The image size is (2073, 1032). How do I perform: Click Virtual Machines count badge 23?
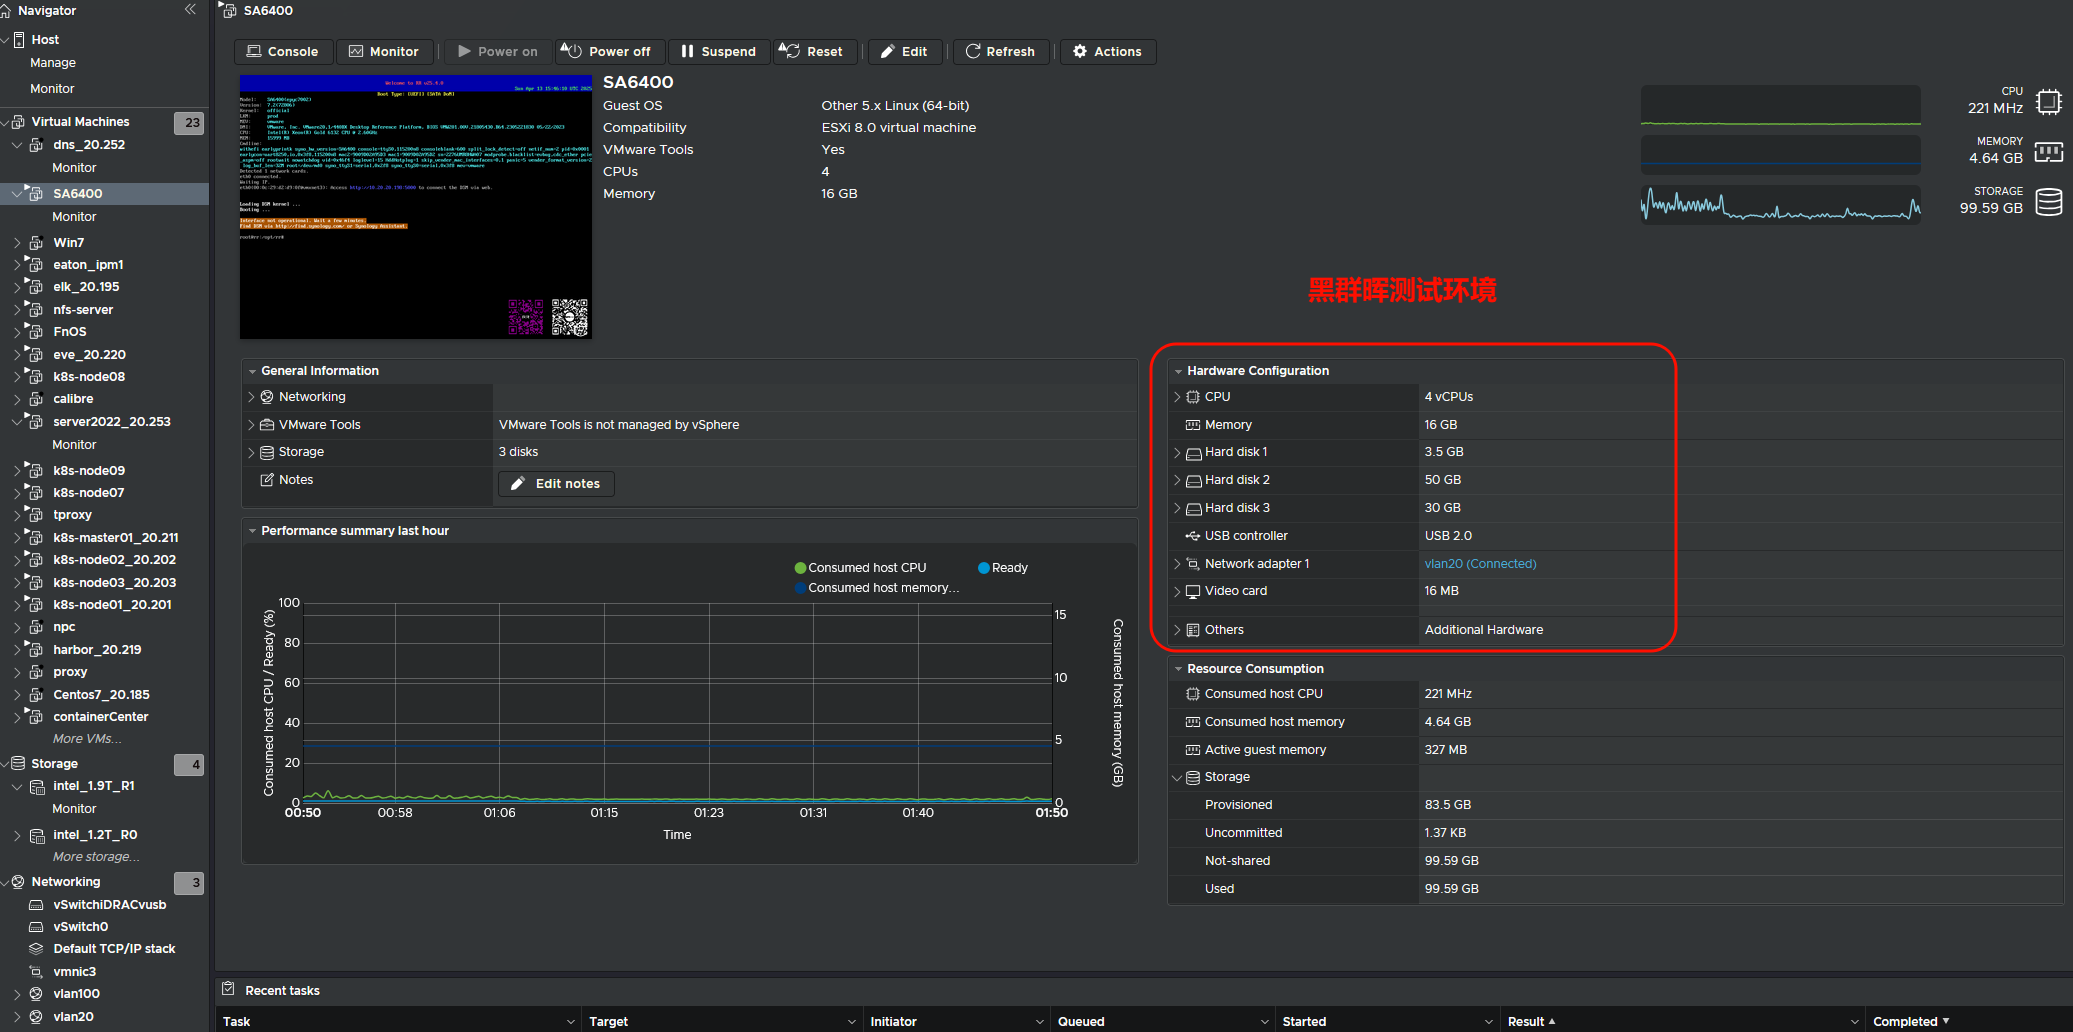[189, 123]
